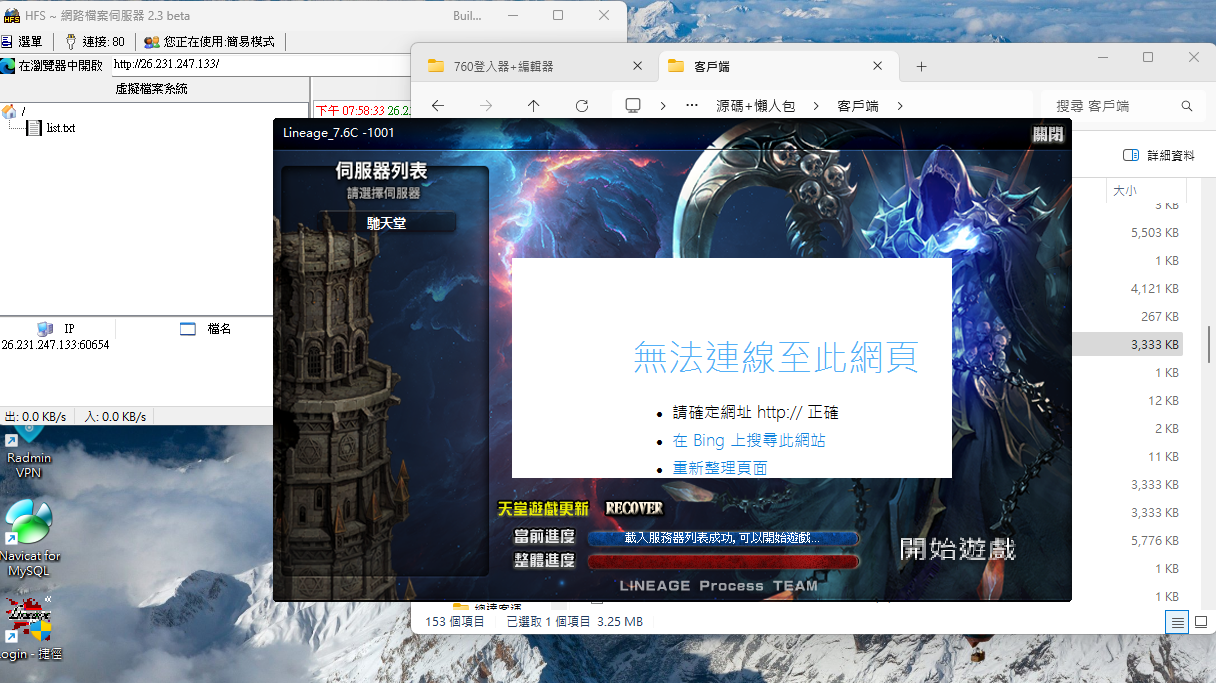Image resolution: width=1216 pixels, height=683 pixels.
Task: Select list.txt in HFS virtual file system
Action: click(x=51, y=128)
